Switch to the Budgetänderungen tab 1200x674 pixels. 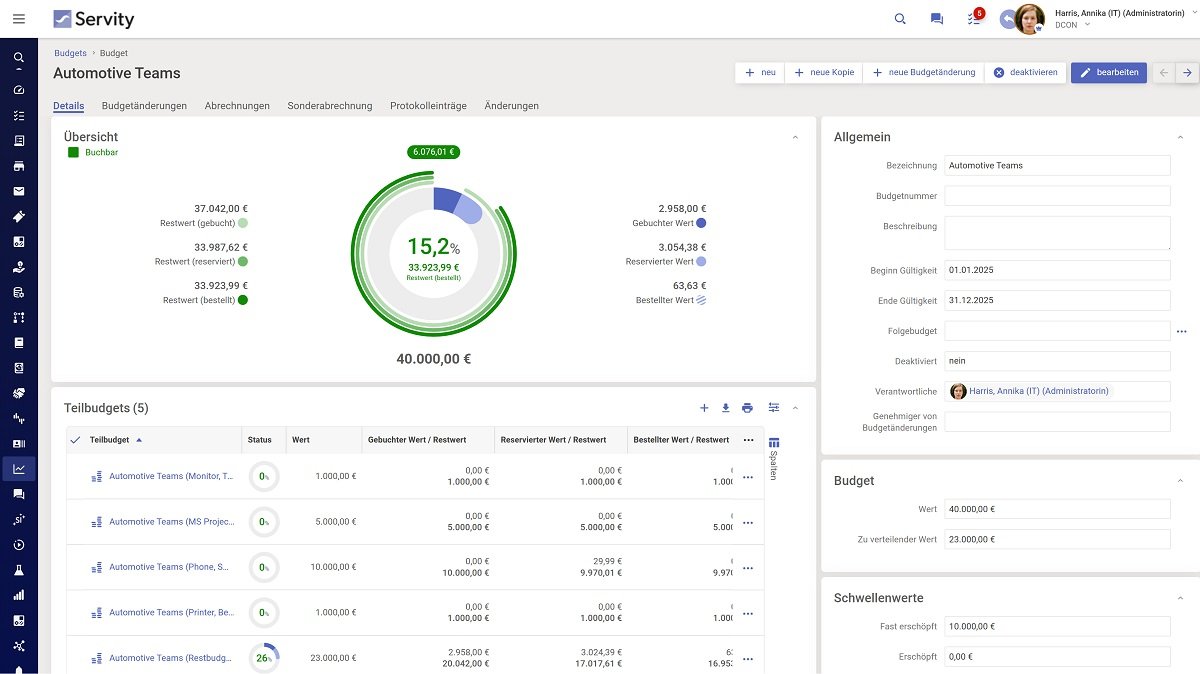[144, 105]
